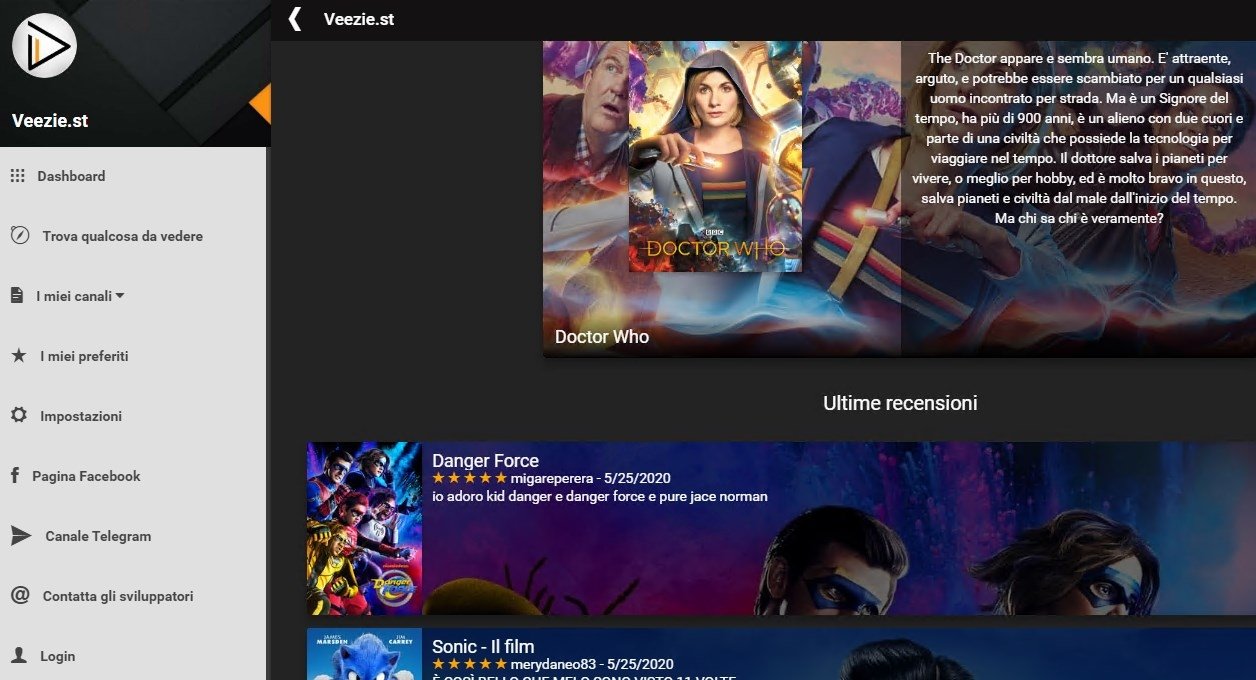The height and width of the screenshot is (680, 1256).
Task: Select the Dashboard grid icon
Action: click(x=17, y=175)
